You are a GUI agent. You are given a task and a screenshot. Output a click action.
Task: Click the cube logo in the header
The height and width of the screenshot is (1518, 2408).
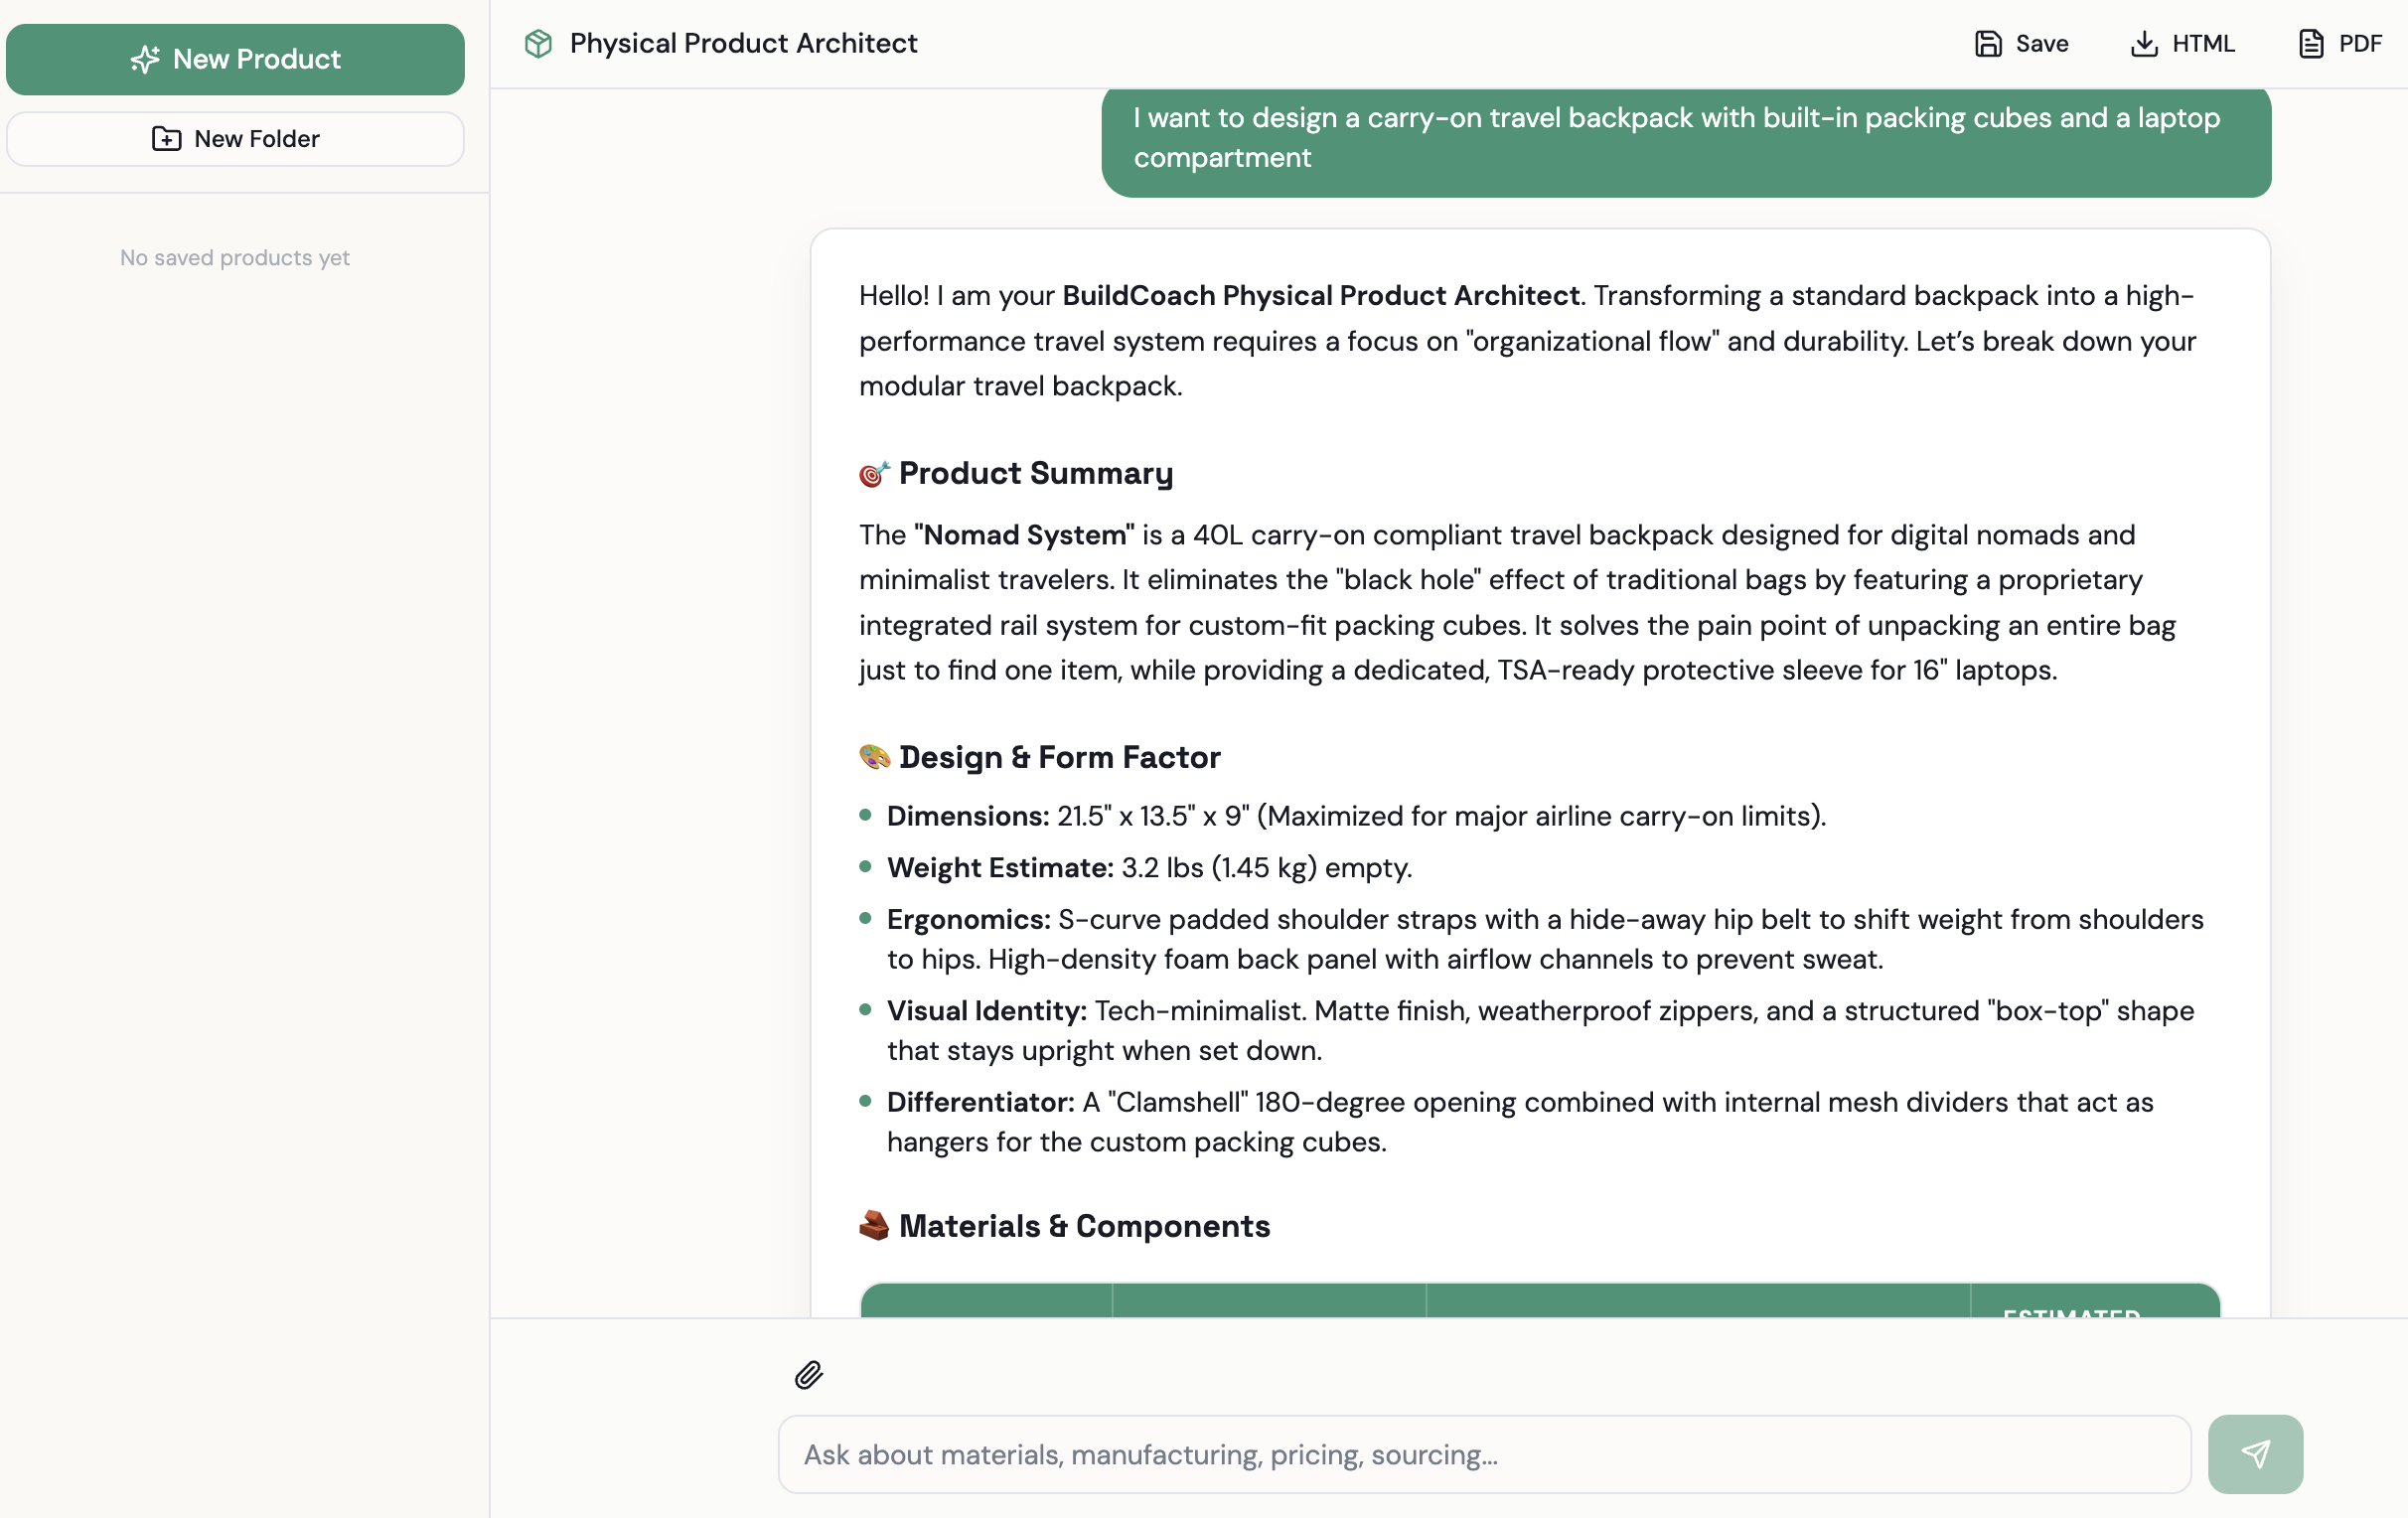[x=538, y=44]
